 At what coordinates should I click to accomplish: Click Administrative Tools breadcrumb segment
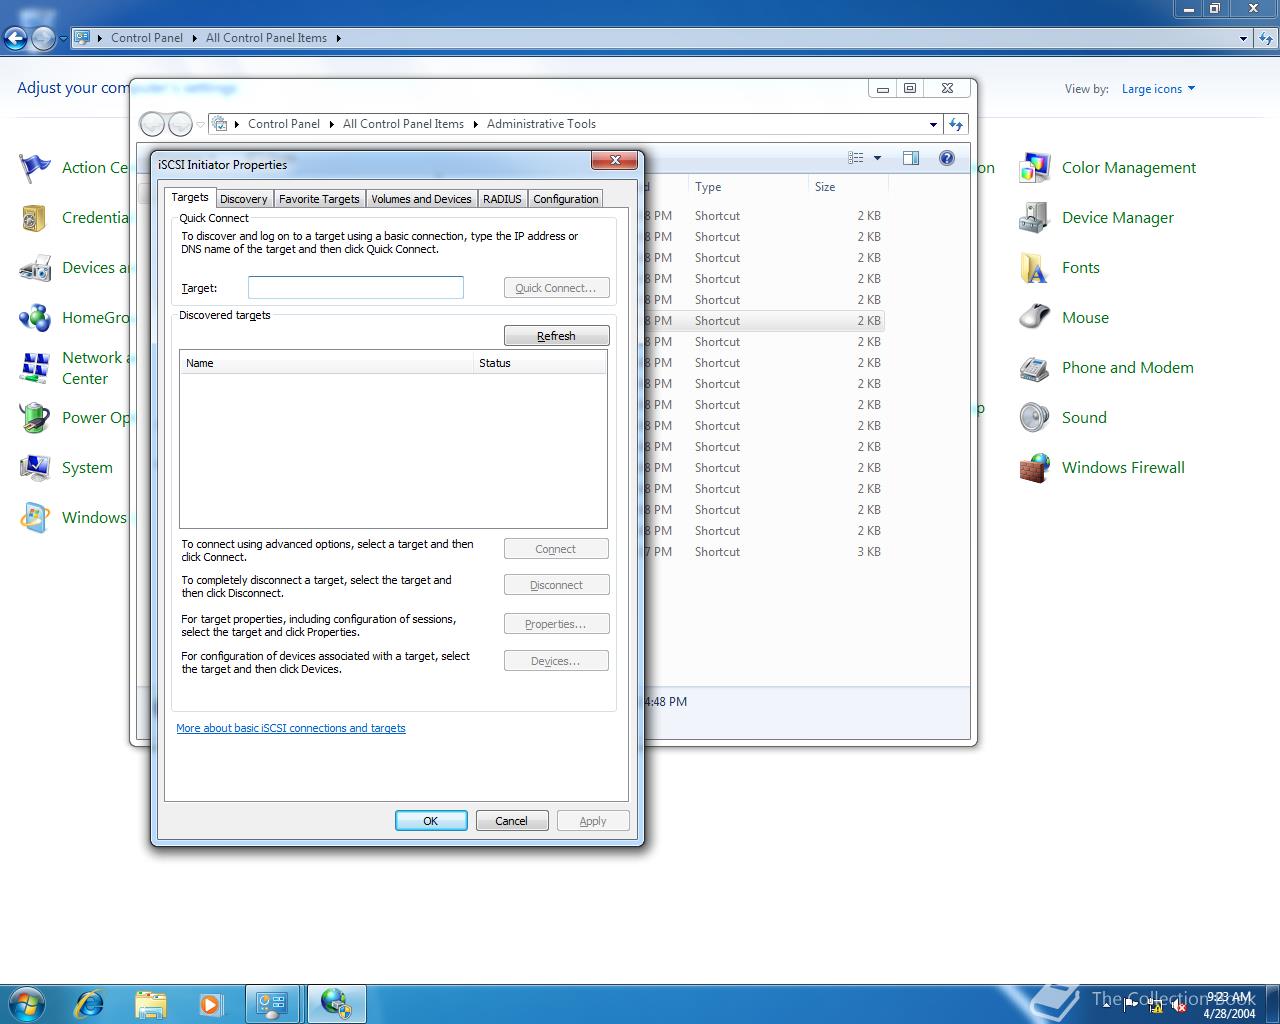tap(541, 124)
